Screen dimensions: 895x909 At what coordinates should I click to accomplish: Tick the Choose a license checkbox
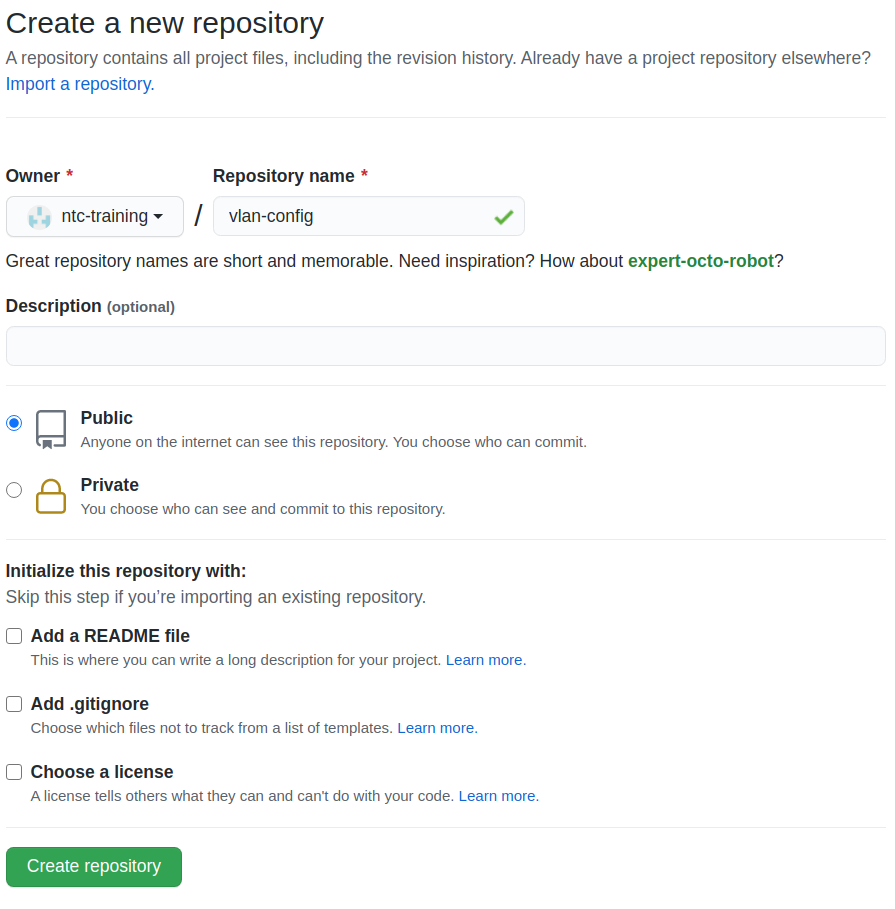[14, 772]
